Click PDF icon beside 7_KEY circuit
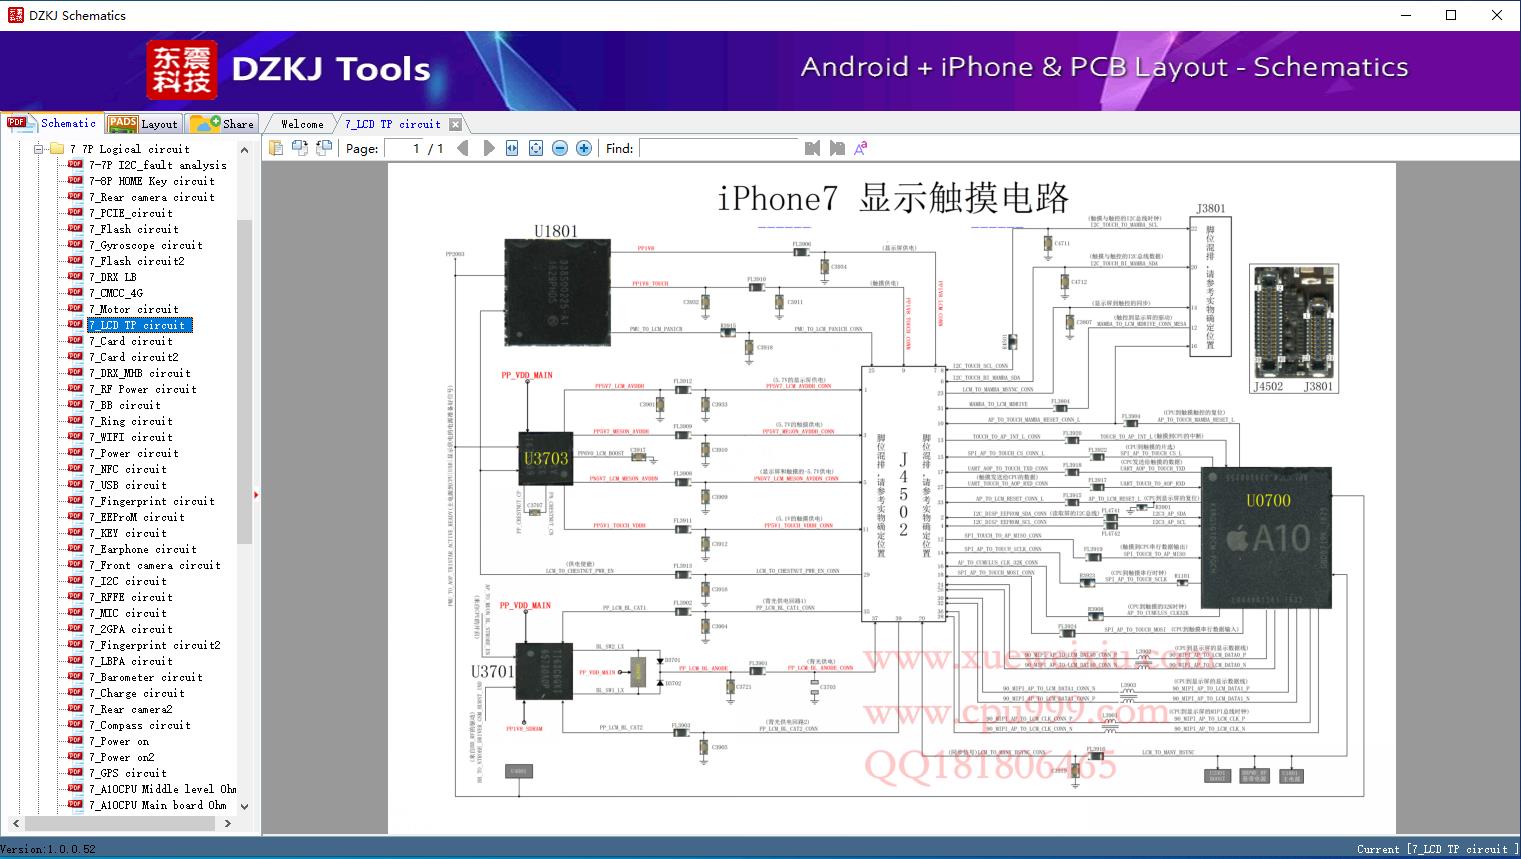The image size is (1521, 859). [x=75, y=533]
